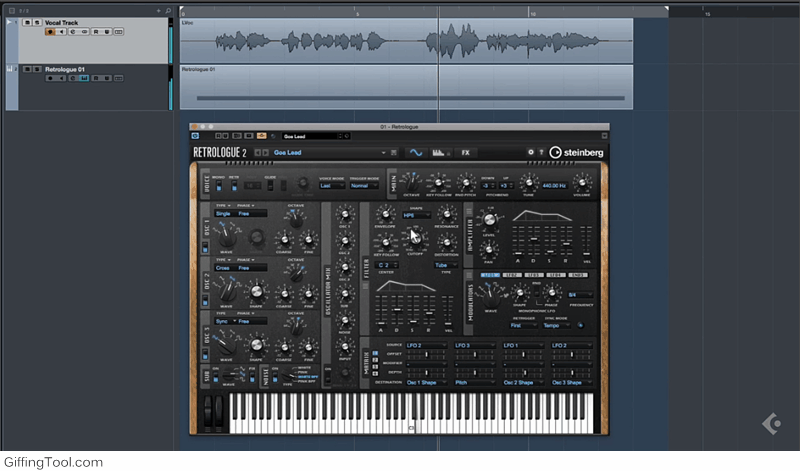This screenshot has height=471, width=800.
Task: Select matrix page 2 button
Action: coord(376,360)
